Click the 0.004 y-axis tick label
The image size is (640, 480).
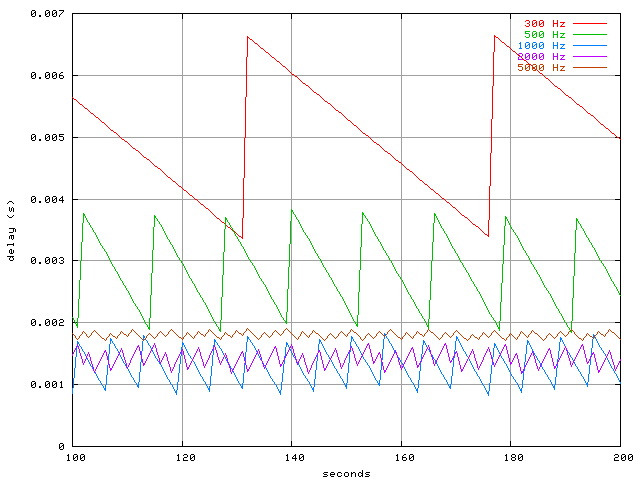coord(47,199)
